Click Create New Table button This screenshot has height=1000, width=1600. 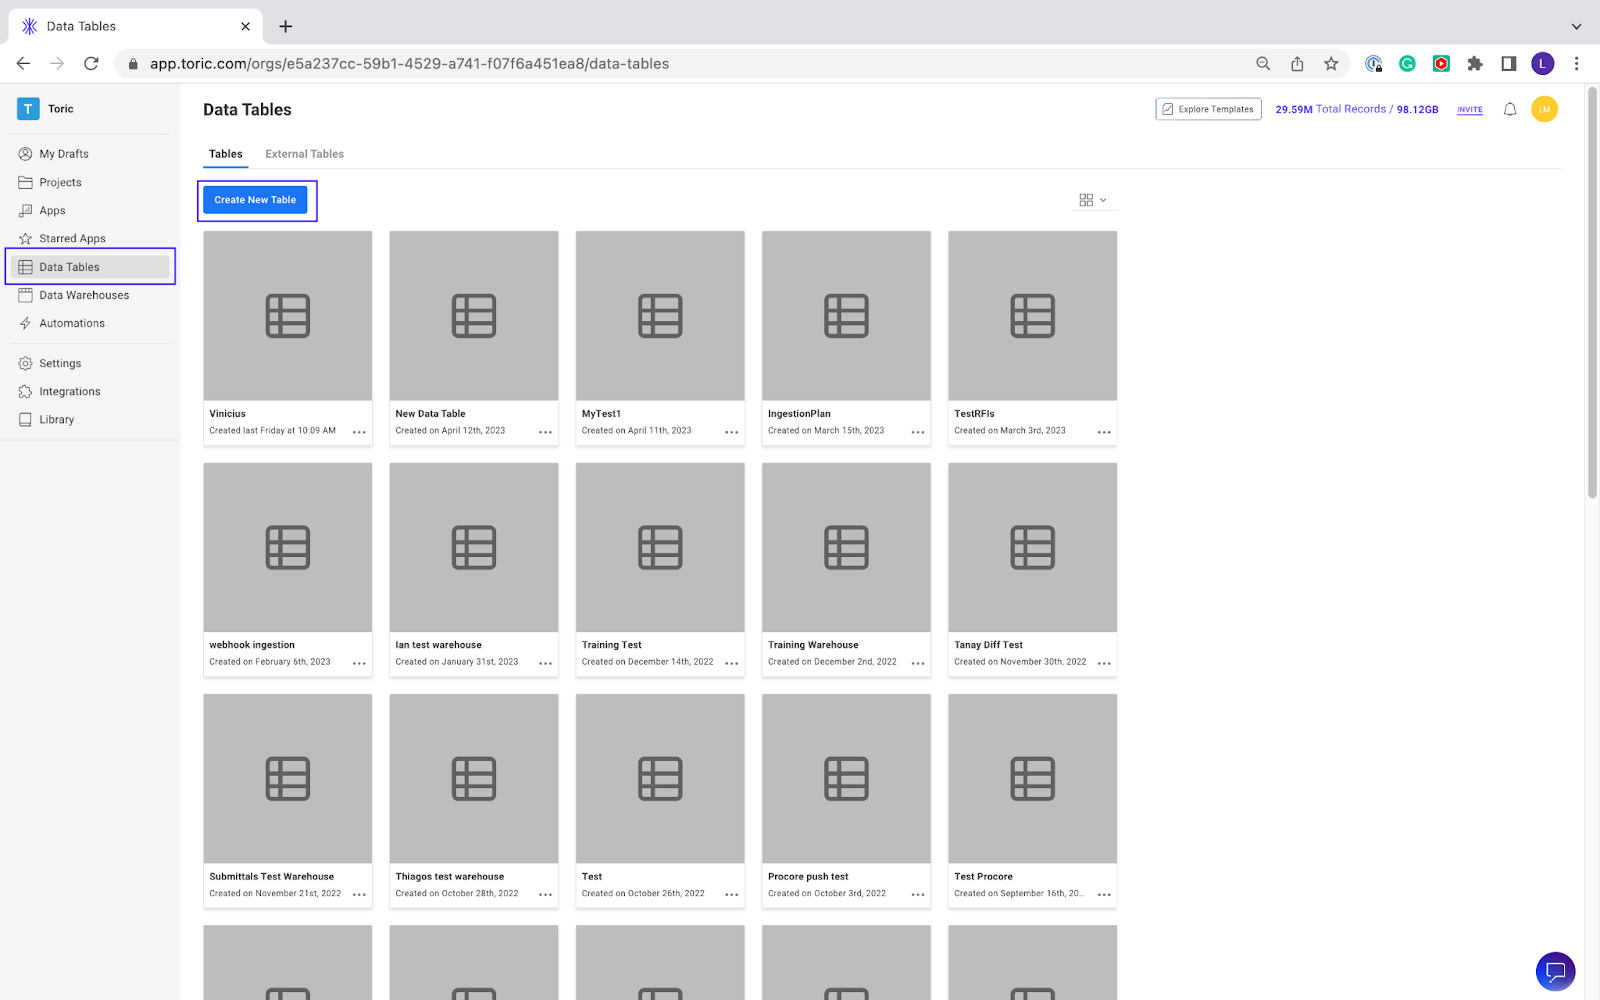(255, 200)
